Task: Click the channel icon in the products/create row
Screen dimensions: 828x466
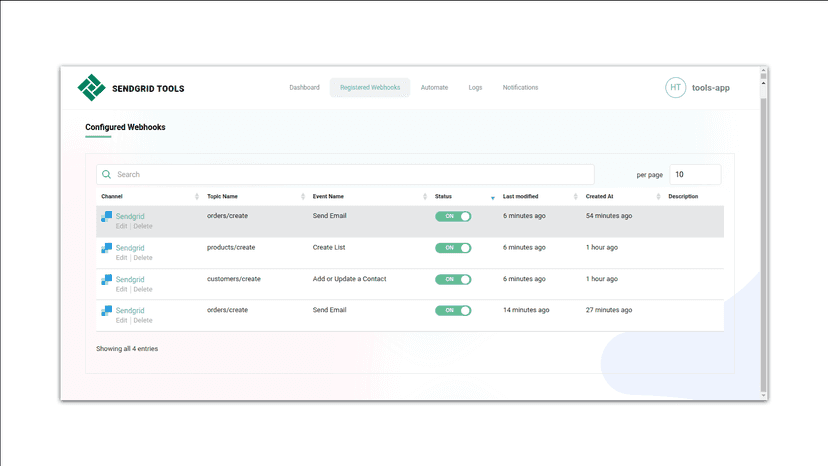Action: pyautogui.click(x=107, y=248)
